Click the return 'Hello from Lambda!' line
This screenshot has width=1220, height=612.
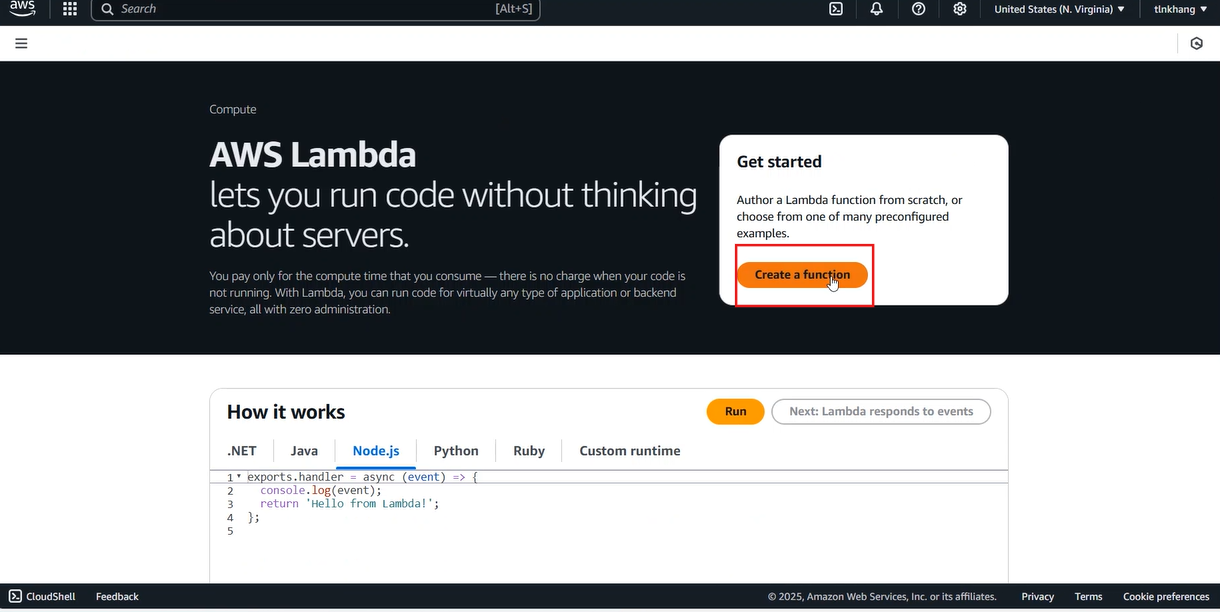click(x=350, y=504)
